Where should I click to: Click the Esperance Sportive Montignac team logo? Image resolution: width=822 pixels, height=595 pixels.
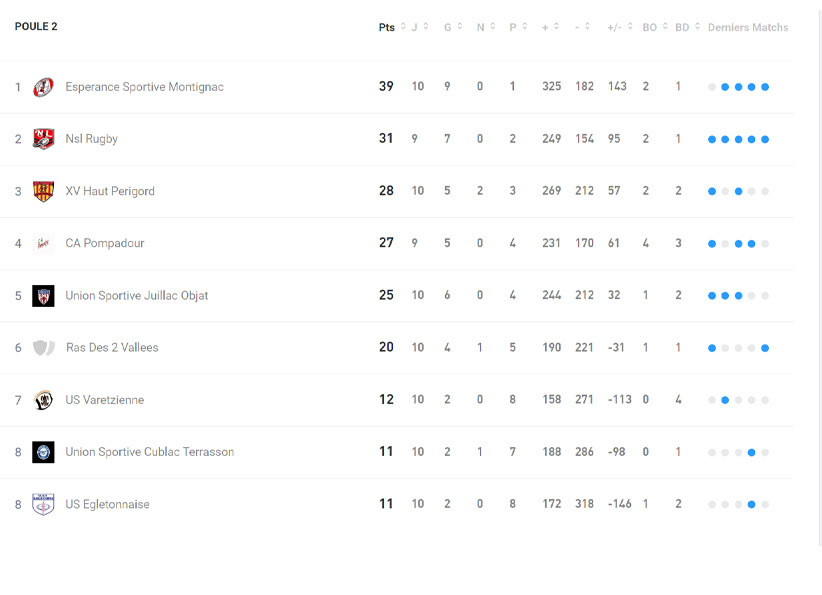point(43,87)
